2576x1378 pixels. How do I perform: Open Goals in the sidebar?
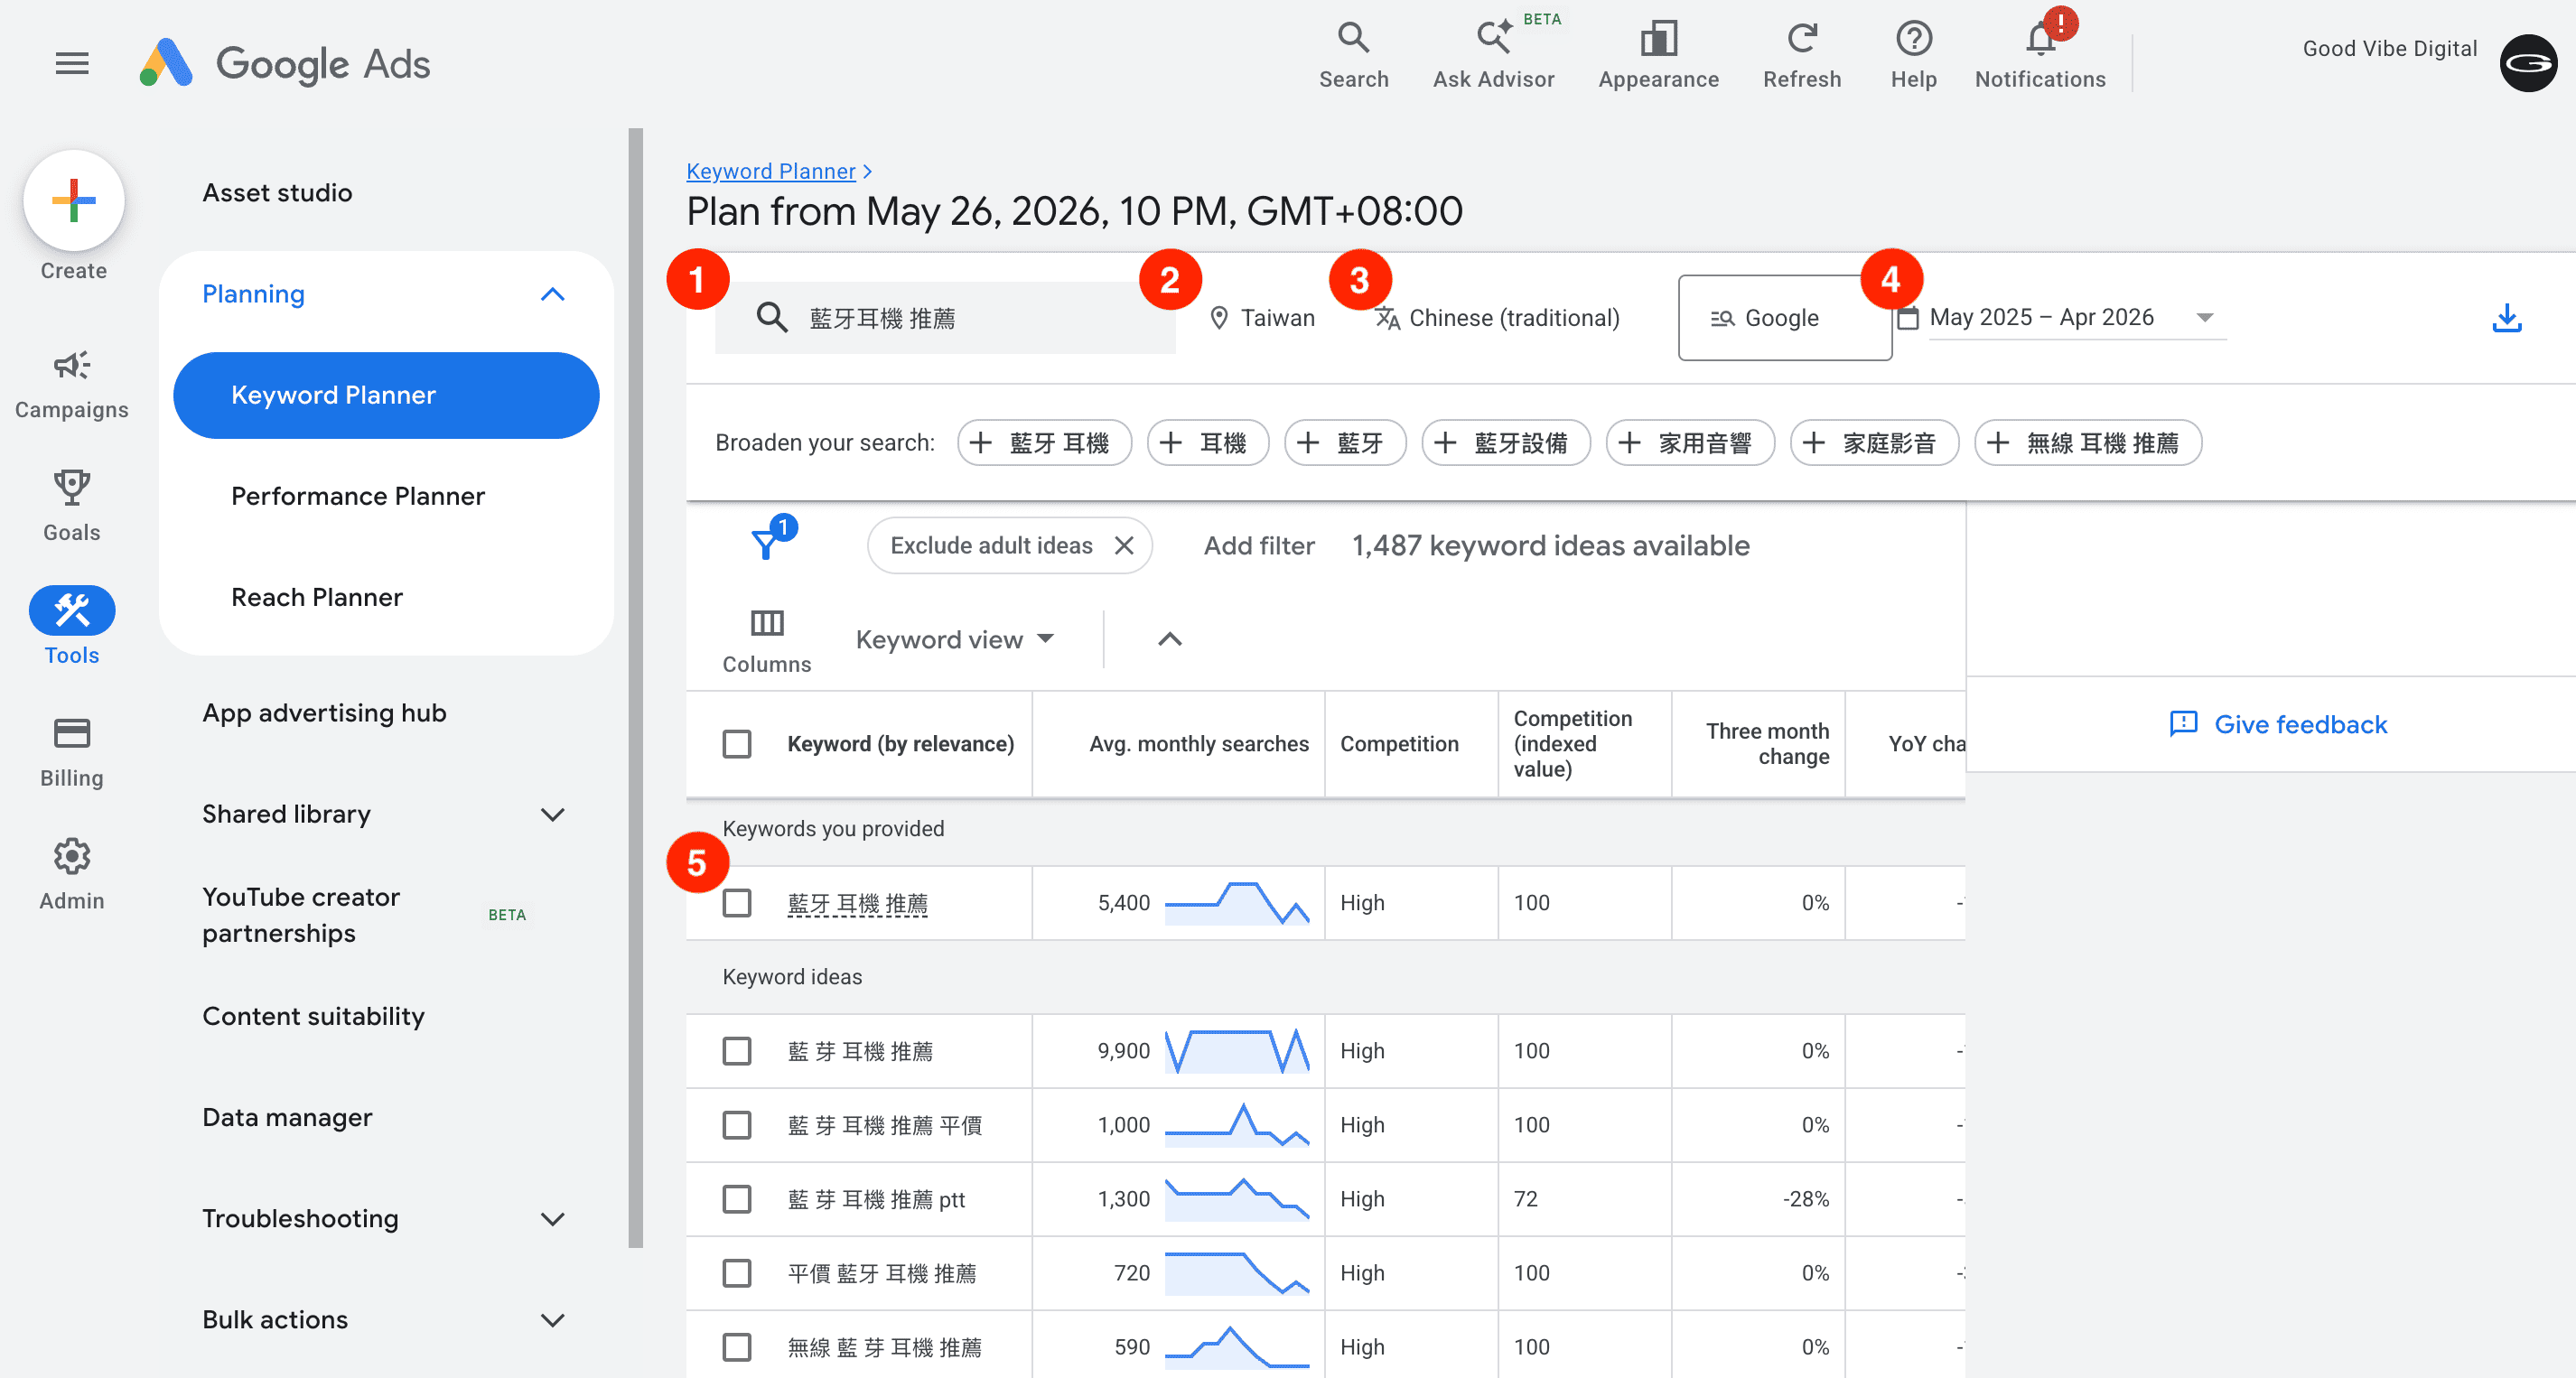(x=72, y=506)
